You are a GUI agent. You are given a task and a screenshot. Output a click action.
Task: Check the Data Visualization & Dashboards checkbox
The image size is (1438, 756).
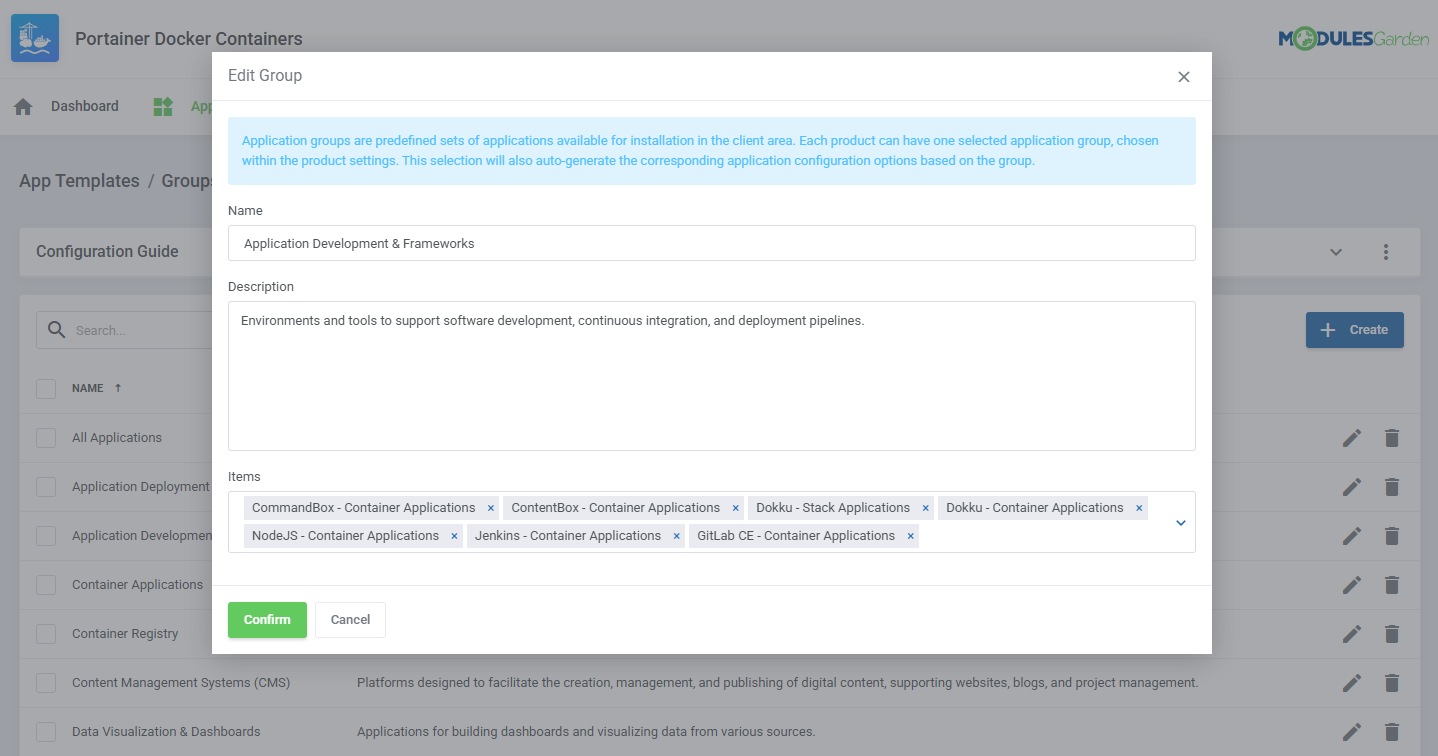(45, 731)
